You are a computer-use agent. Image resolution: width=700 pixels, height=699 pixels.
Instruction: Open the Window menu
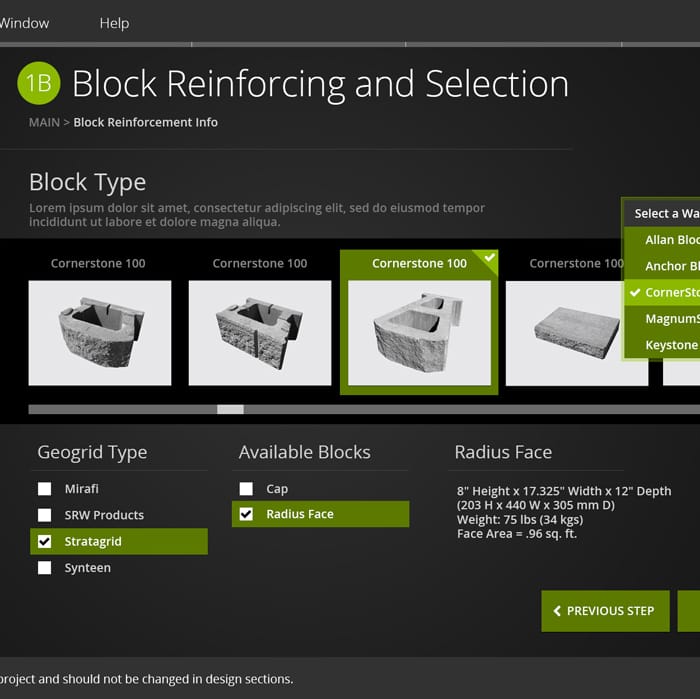(24, 23)
